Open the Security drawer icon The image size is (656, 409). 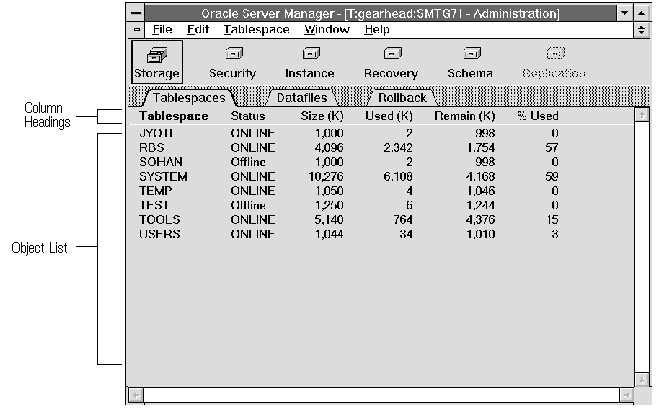click(233, 62)
